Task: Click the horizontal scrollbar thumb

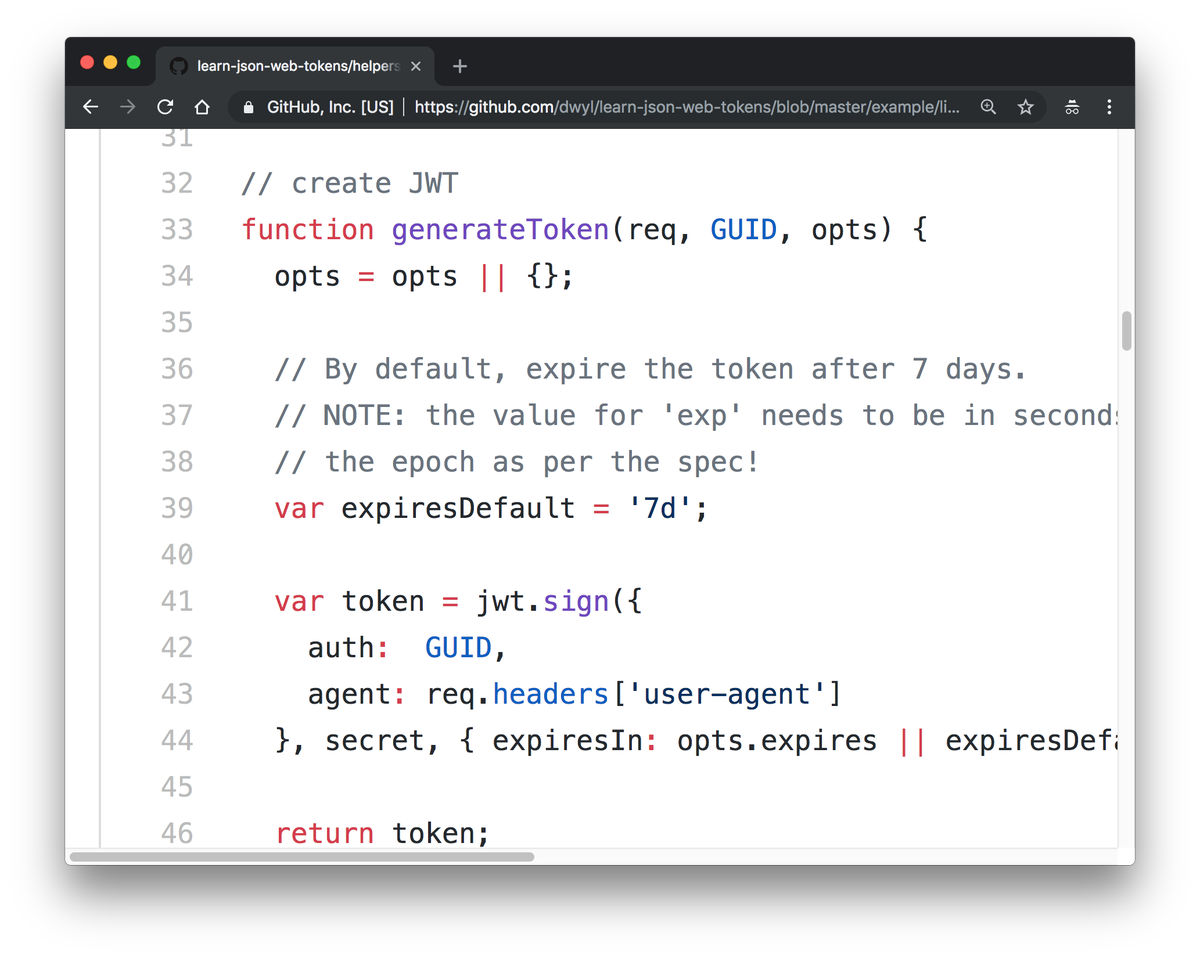Action: point(302,856)
